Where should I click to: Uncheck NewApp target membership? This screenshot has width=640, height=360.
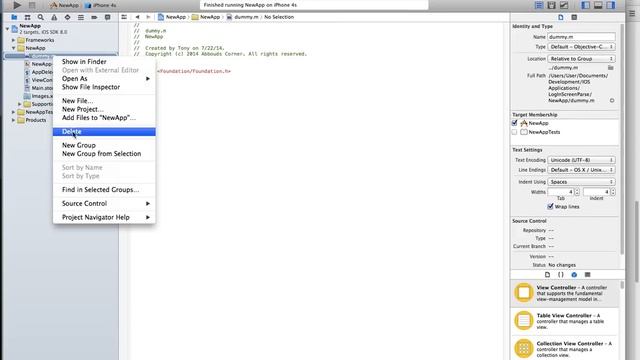514,123
